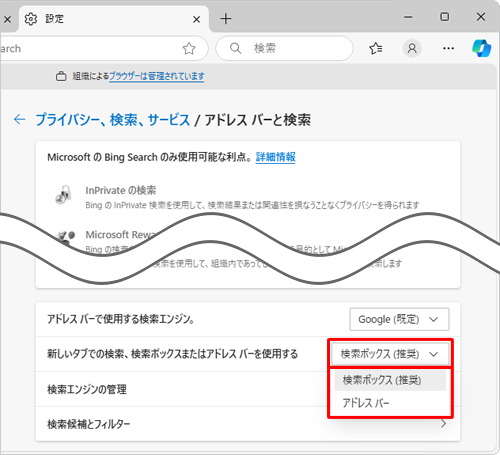Focus the 検索 input field
The width and height of the screenshot is (500, 455).
click(x=284, y=48)
